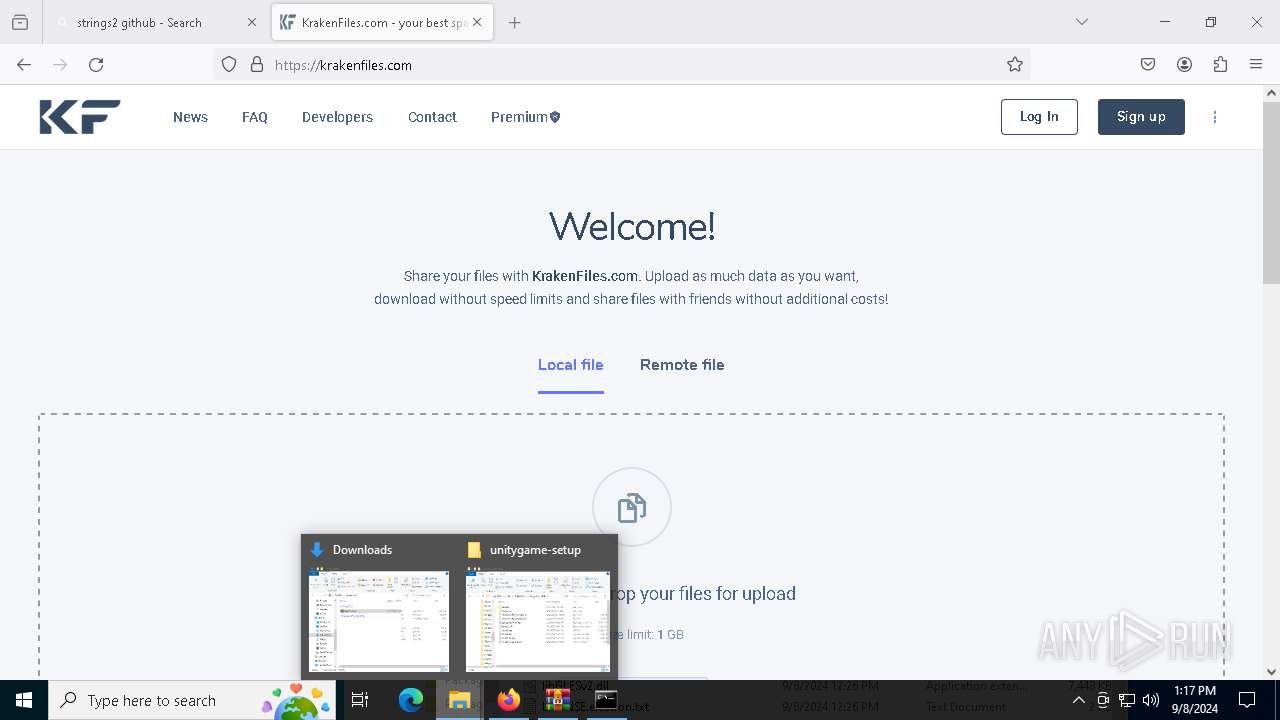The height and width of the screenshot is (720, 1280).
Task: Open the News page
Action: tap(190, 117)
